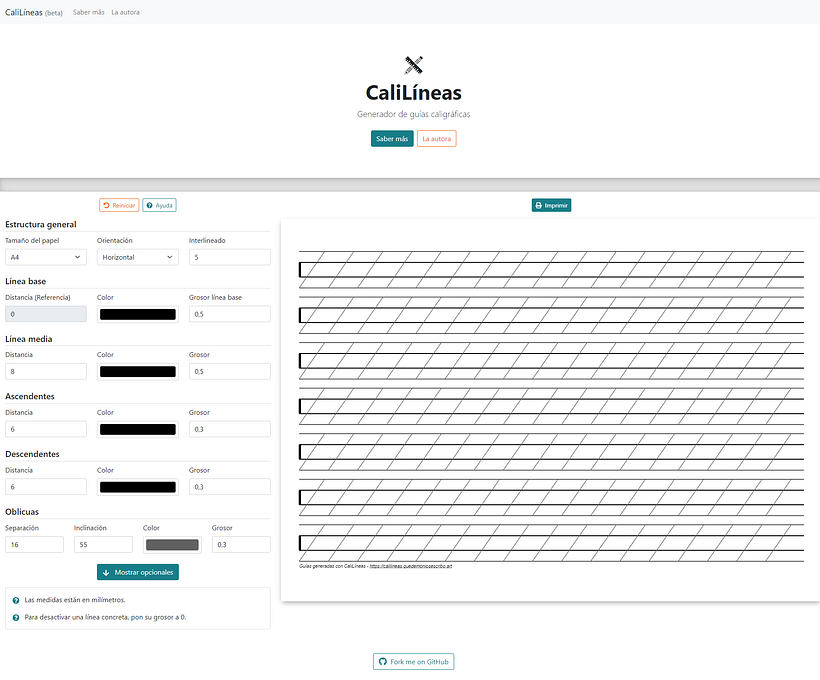Click the help icon beside millimeters note
The height and width of the screenshot is (680, 820).
pos(16,600)
